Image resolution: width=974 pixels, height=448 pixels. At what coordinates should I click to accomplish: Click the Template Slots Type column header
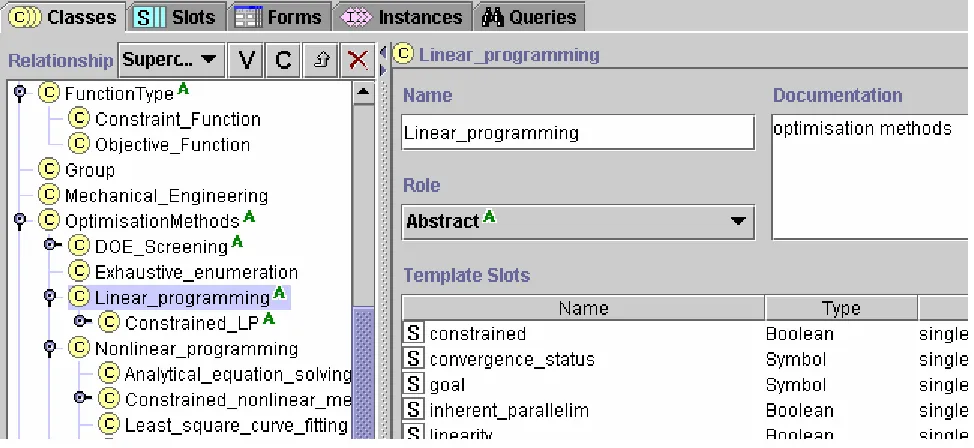(x=842, y=308)
